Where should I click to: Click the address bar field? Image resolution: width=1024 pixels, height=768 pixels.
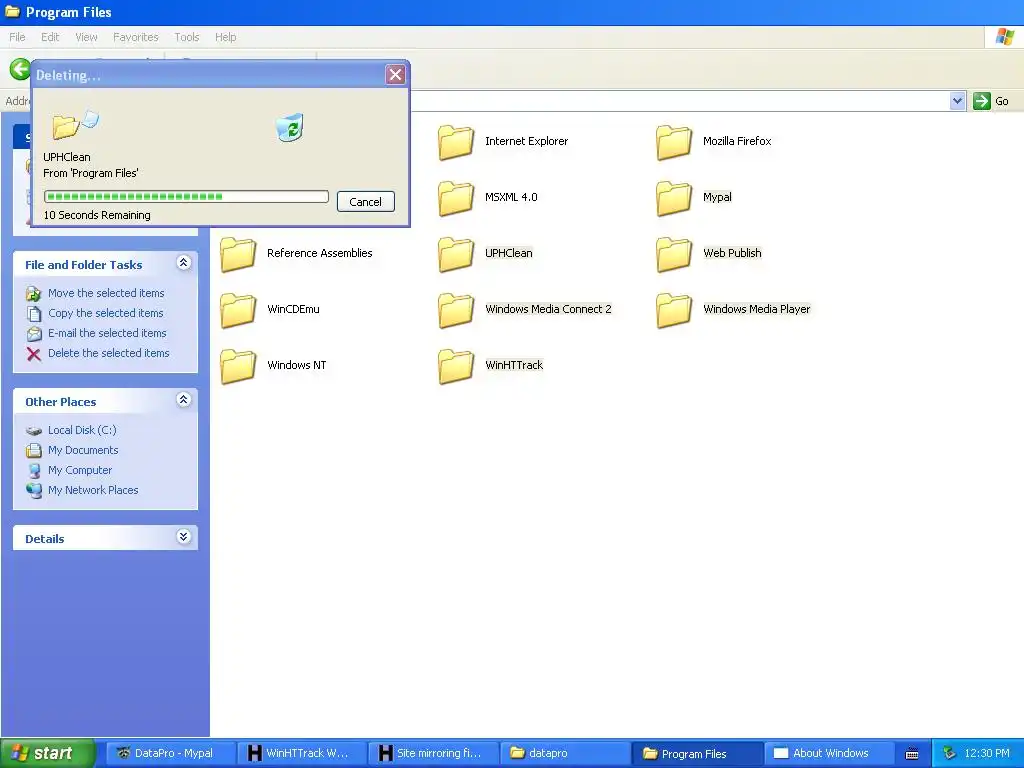[x=679, y=101]
